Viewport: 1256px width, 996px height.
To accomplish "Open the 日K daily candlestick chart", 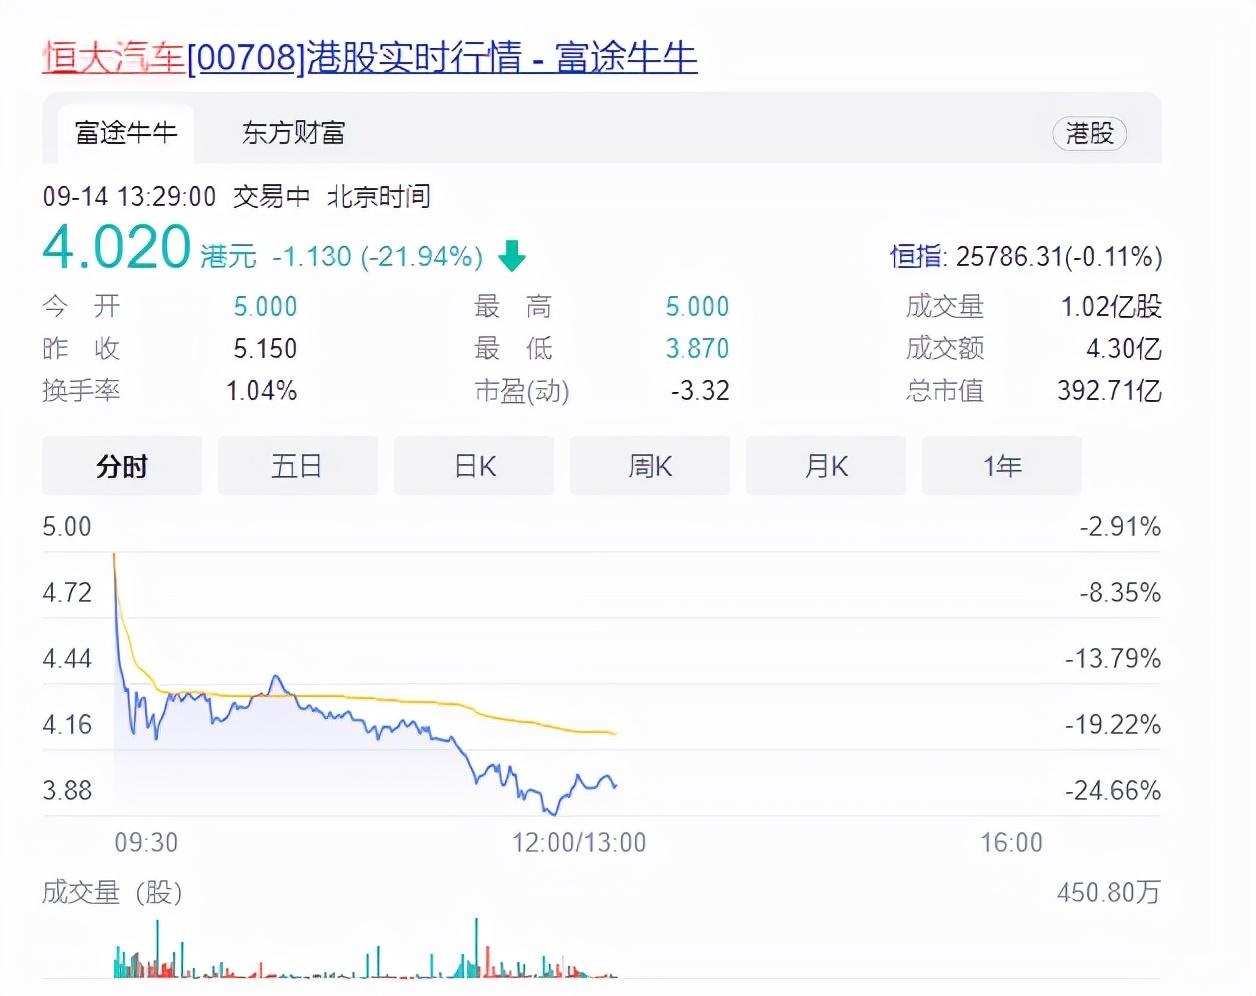I will pyautogui.click(x=473, y=466).
